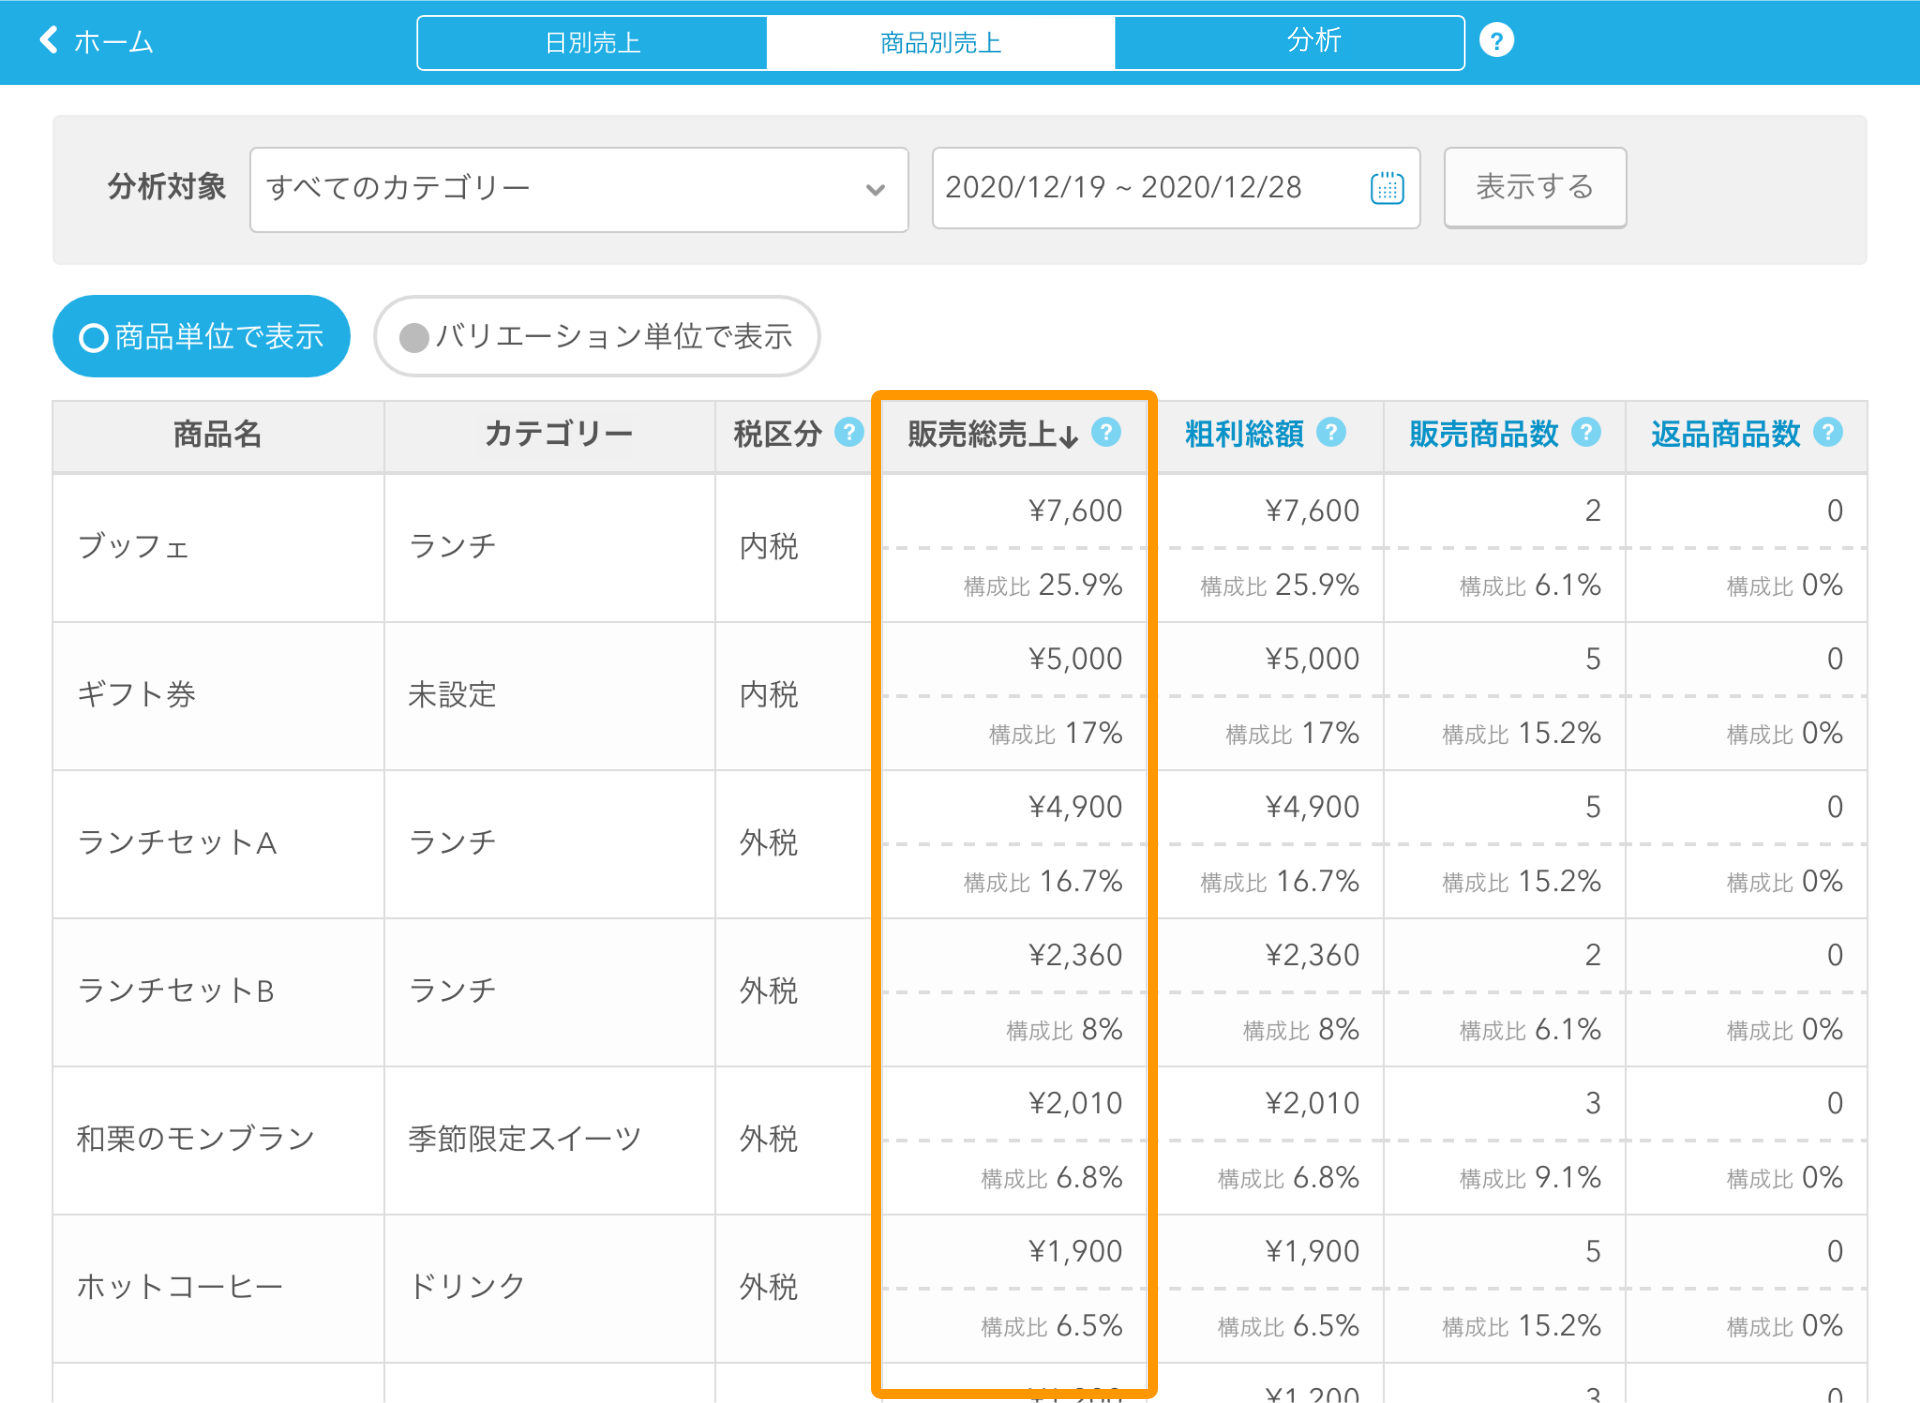This screenshot has width=1920, height=1403.
Task: Click the 商品名 column header
Action: click(x=217, y=434)
